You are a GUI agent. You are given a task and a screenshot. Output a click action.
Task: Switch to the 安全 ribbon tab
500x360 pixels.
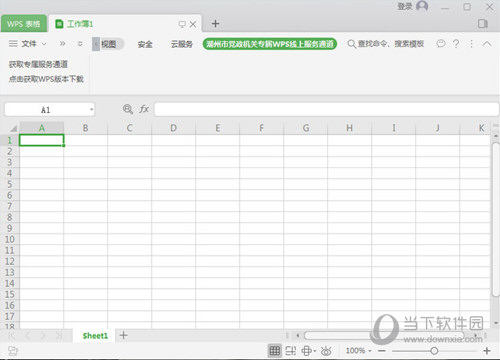click(x=145, y=44)
